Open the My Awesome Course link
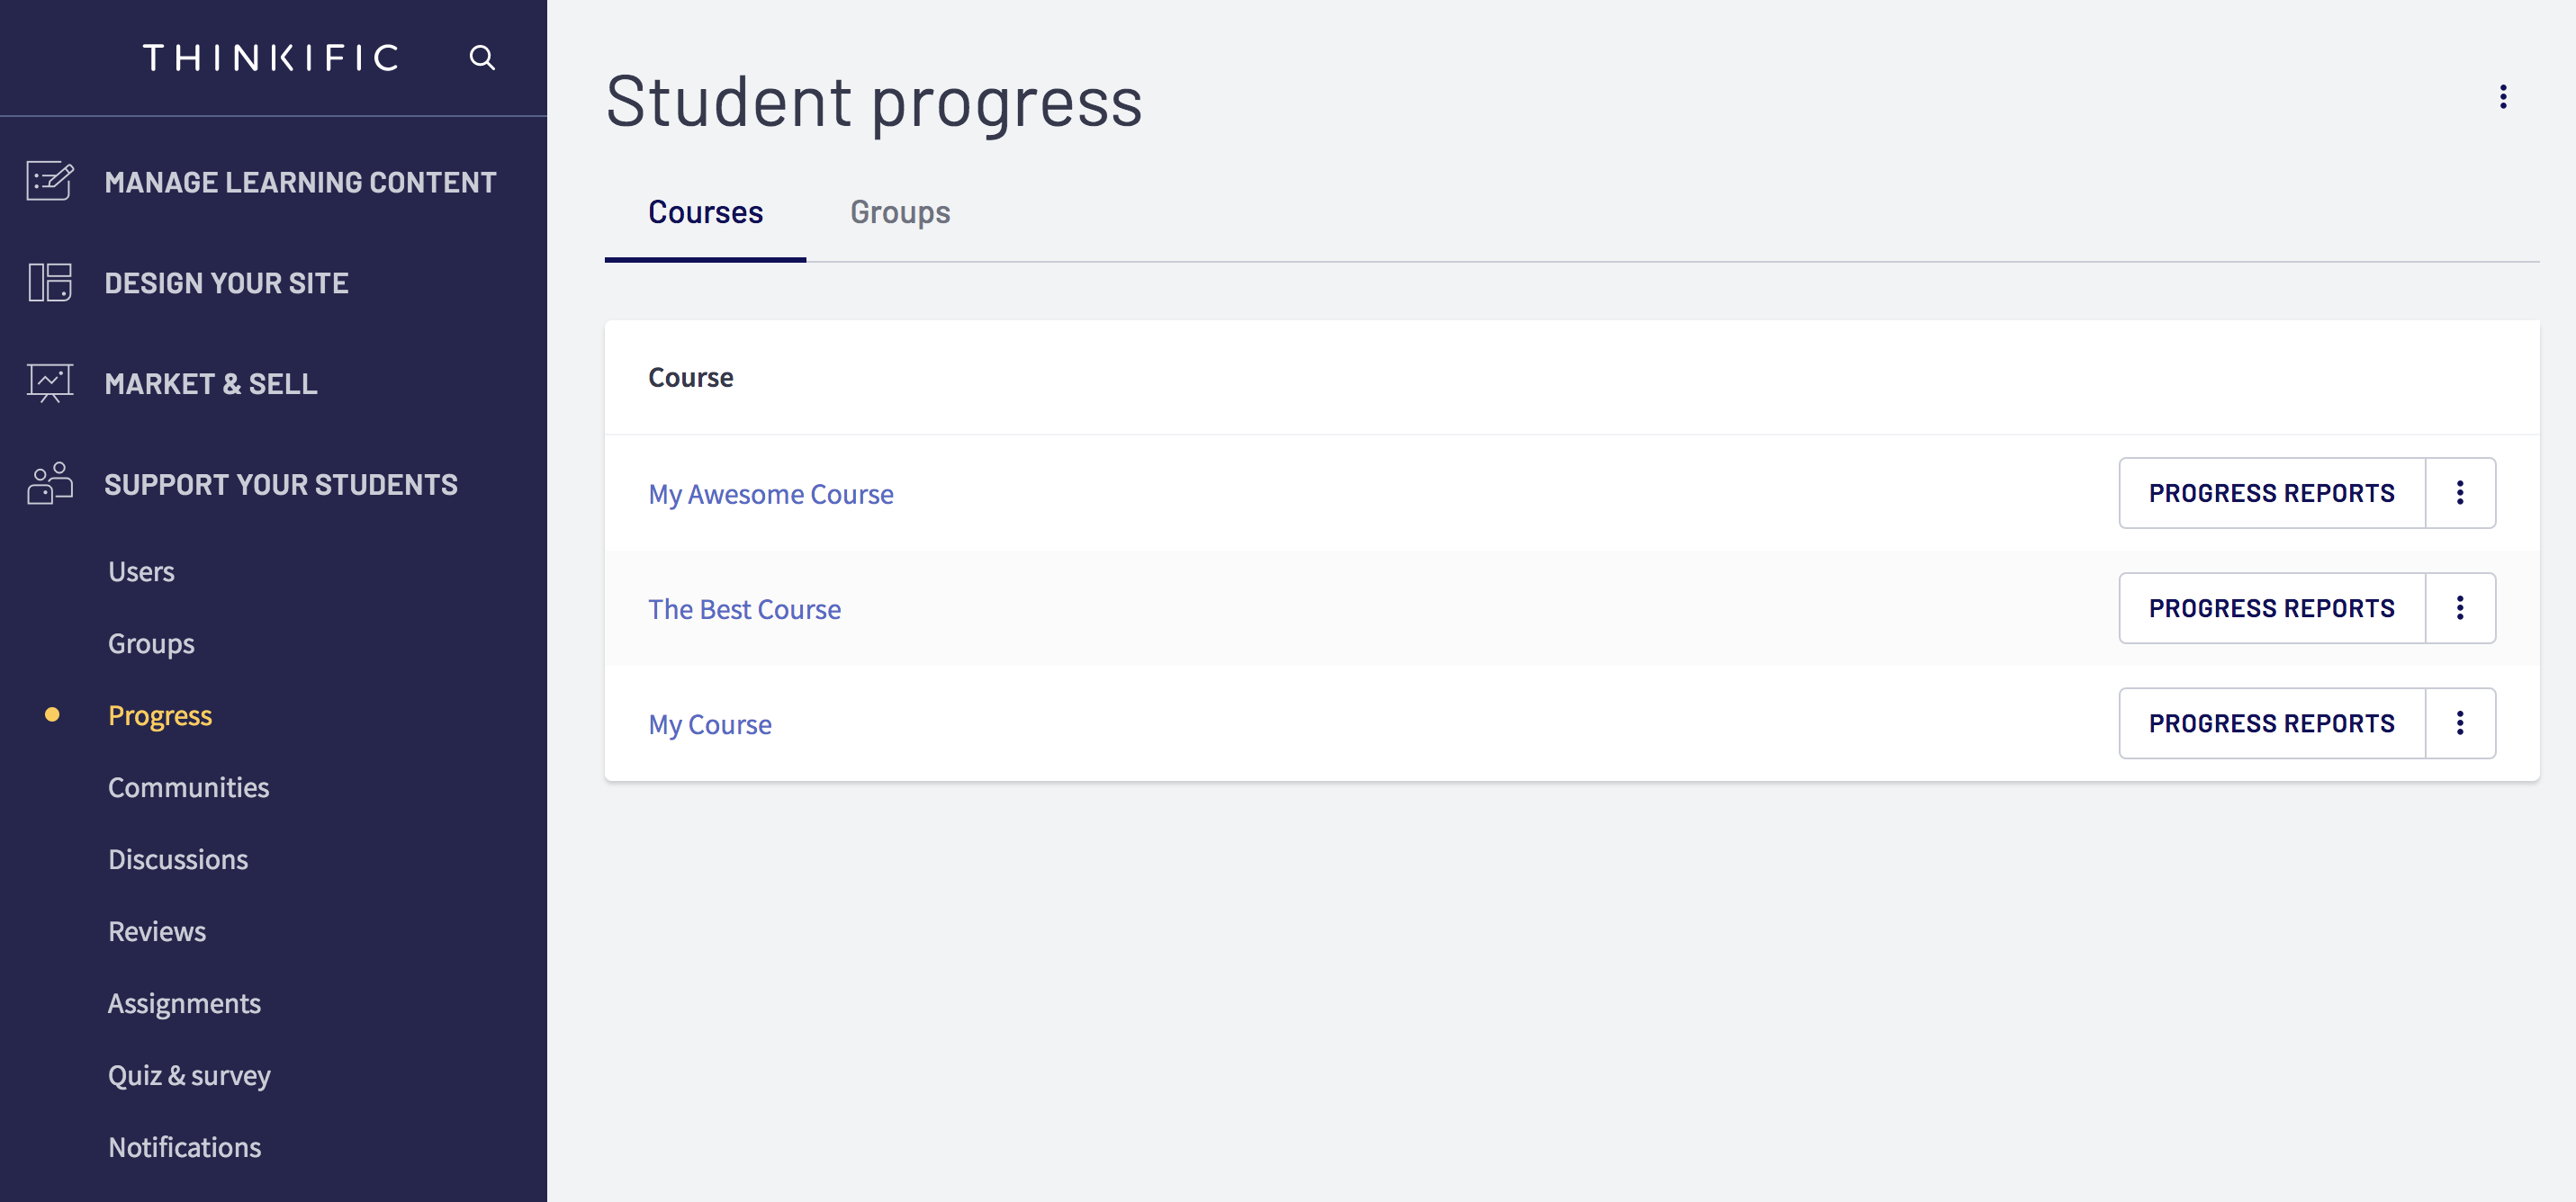Image resolution: width=2576 pixels, height=1202 pixels. [771, 494]
